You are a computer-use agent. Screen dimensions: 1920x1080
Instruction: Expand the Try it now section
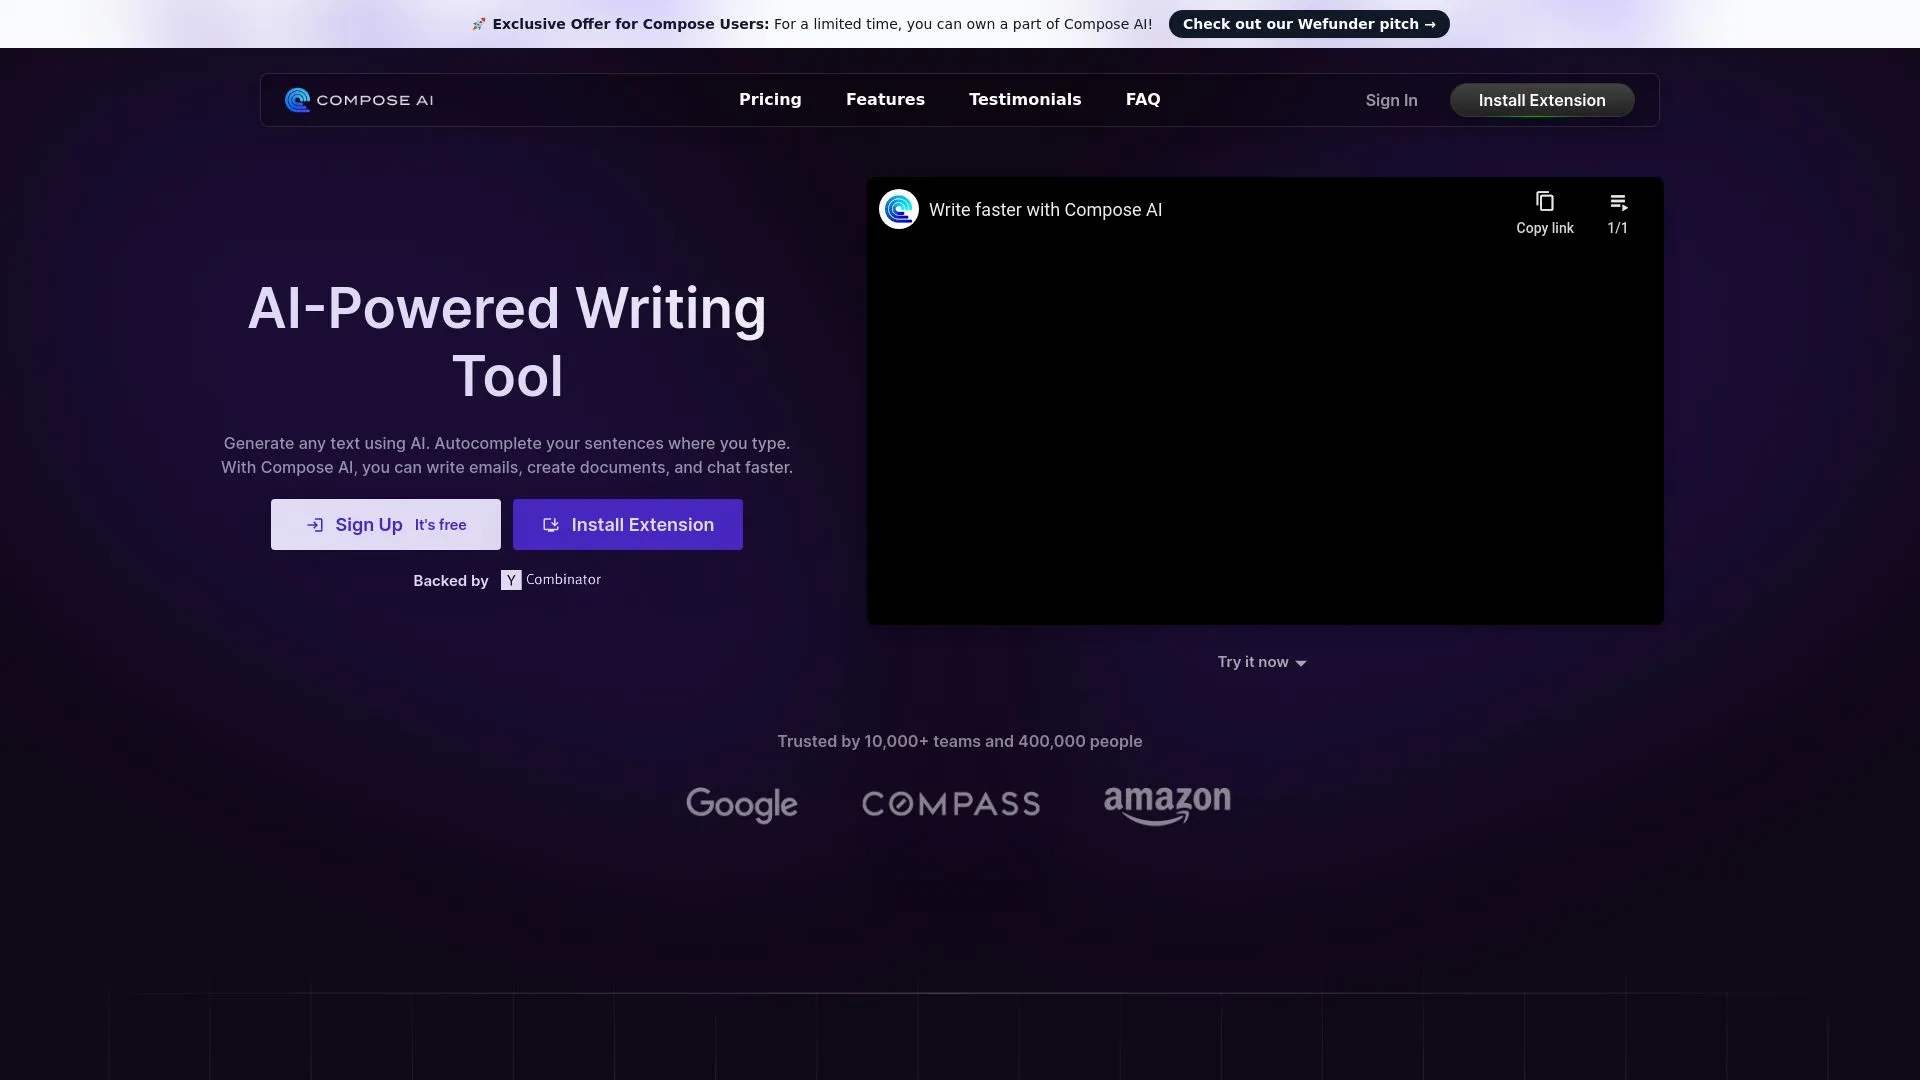coord(1261,662)
